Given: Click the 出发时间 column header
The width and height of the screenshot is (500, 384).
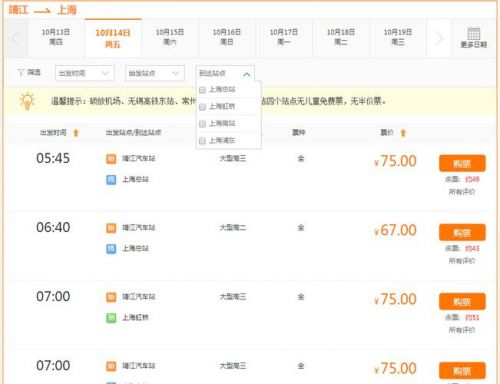Looking at the screenshot, I should [53, 133].
